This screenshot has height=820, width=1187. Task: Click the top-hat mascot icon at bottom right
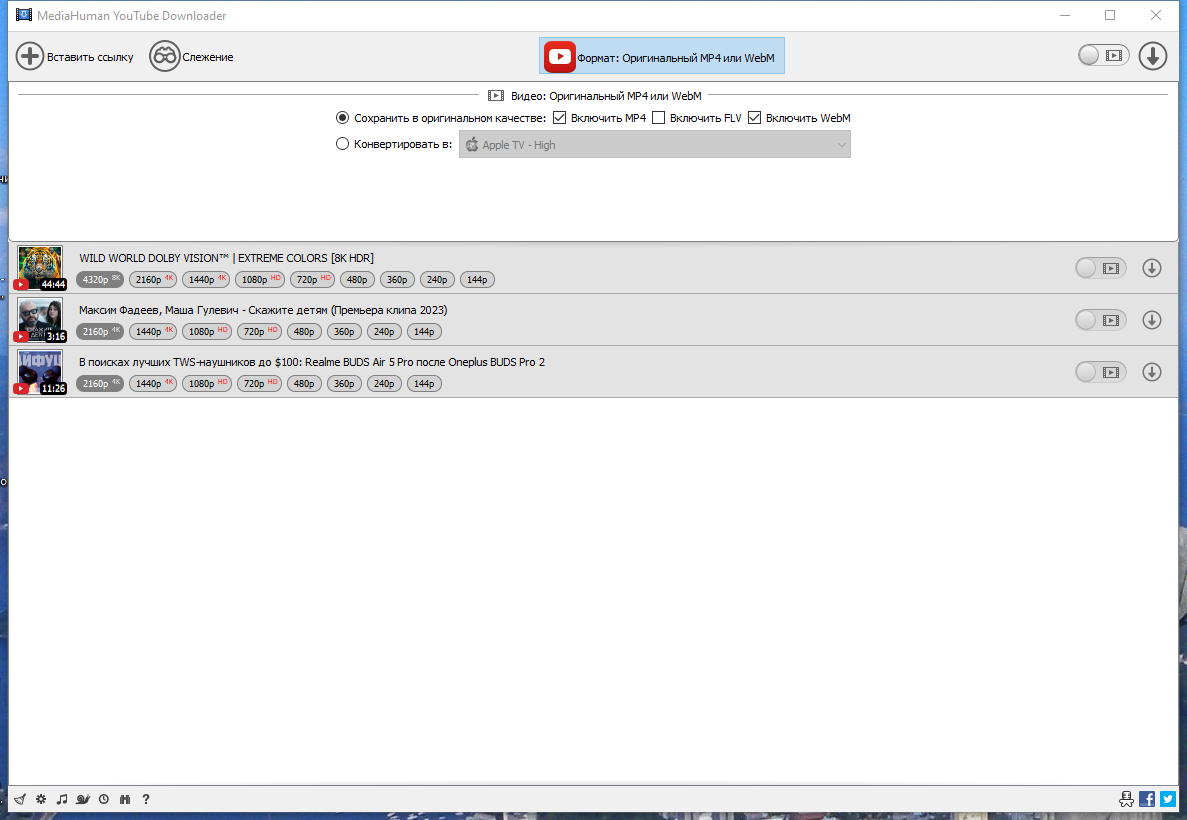click(x=1126, y=799)
